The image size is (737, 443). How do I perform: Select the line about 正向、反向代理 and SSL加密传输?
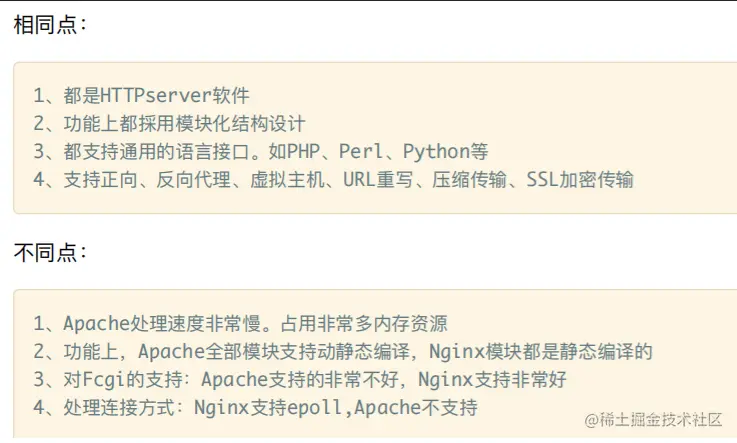coord(333,180)
